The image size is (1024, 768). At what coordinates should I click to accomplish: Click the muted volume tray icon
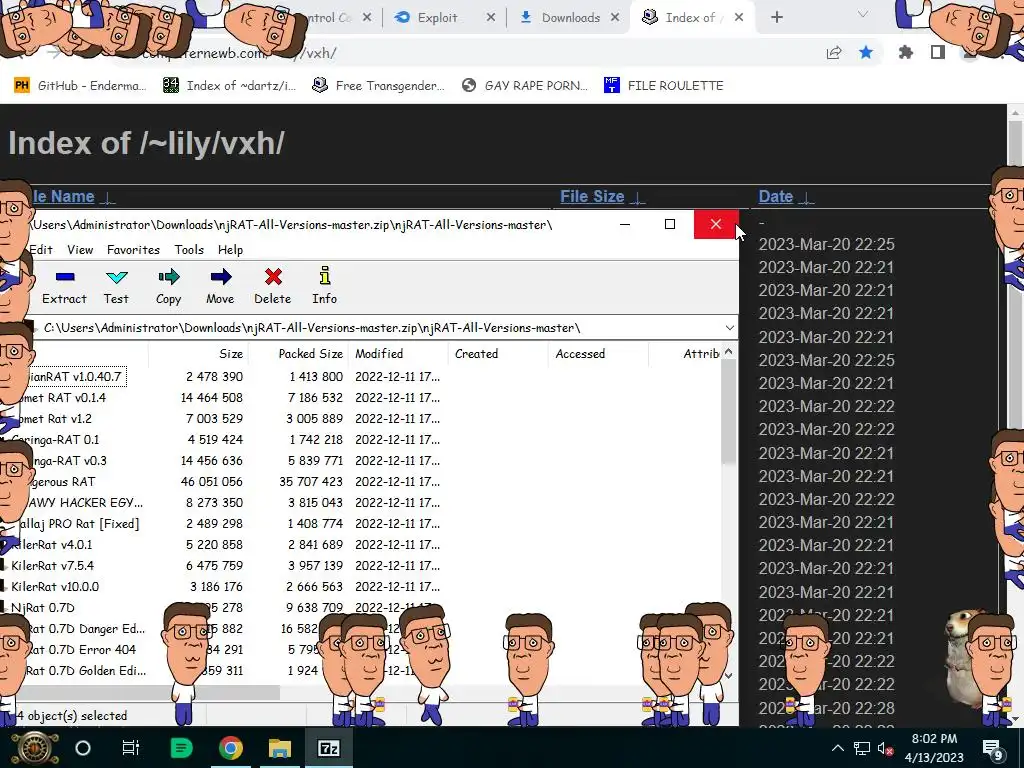[x=886, y=748]
